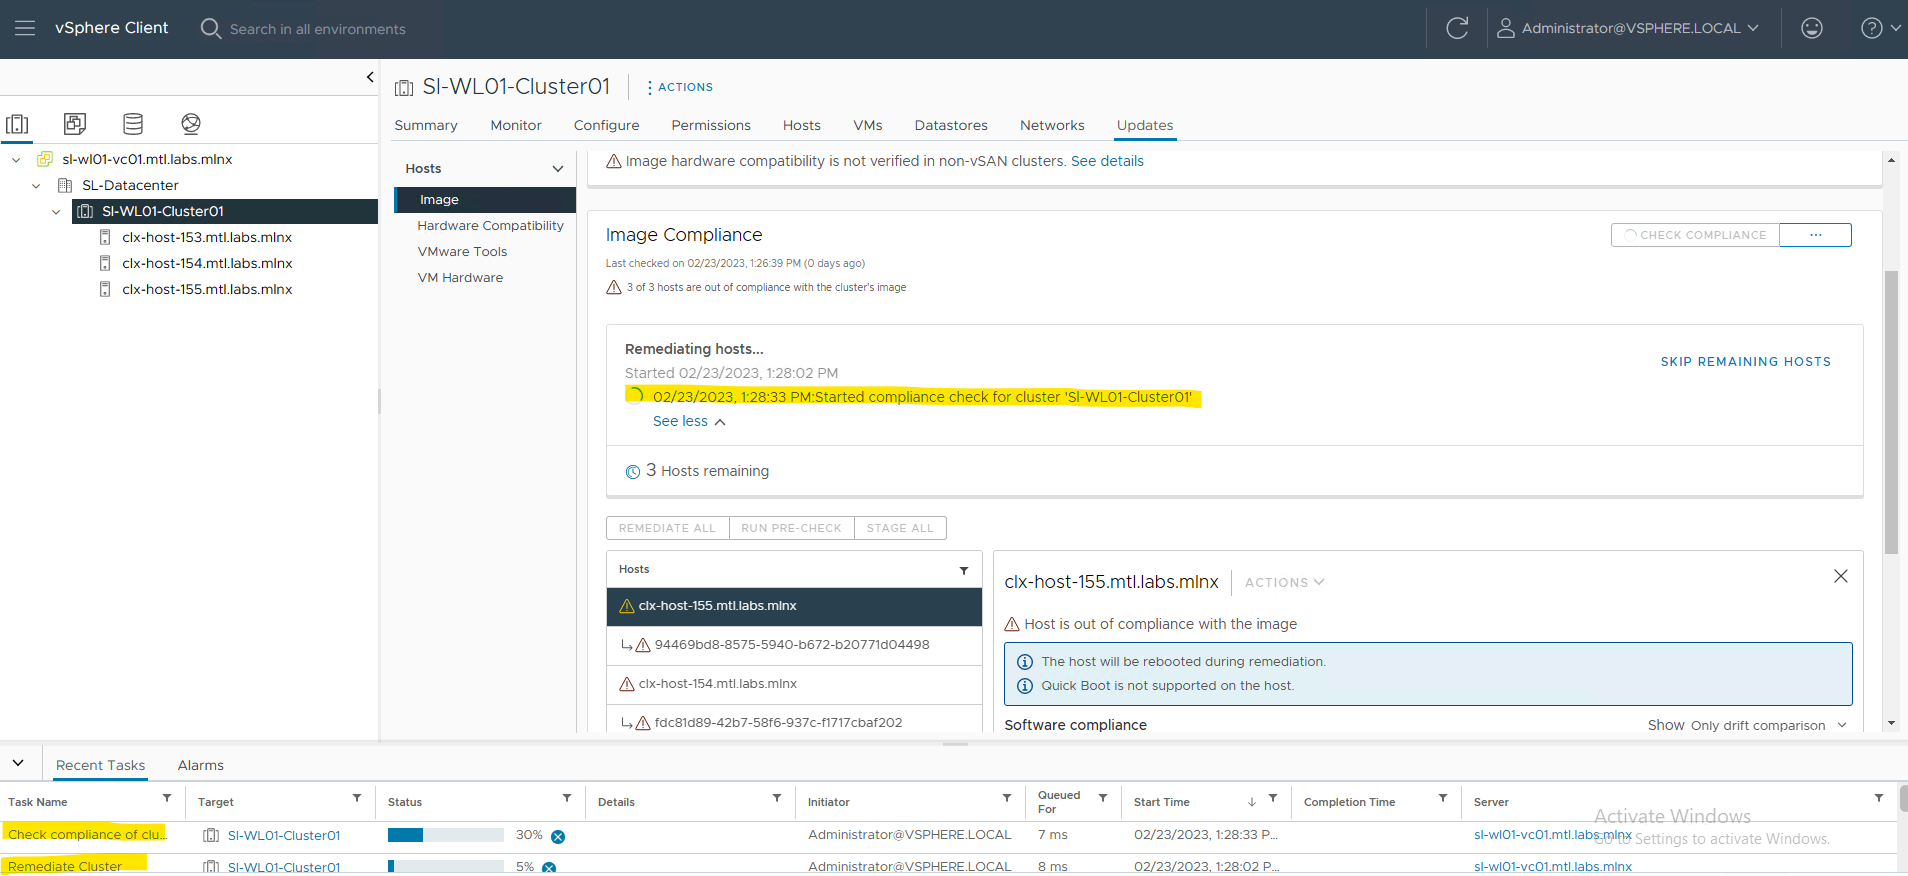1908x876 pixels.
Task: Click the REMEDIATE ALL button
Action: pos(667,528)
